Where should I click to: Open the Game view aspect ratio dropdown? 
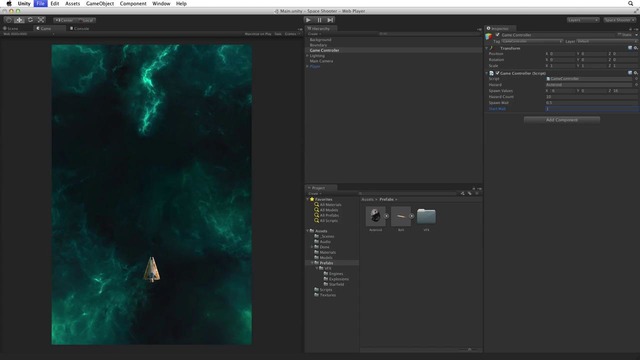click(x=29, y=34)
